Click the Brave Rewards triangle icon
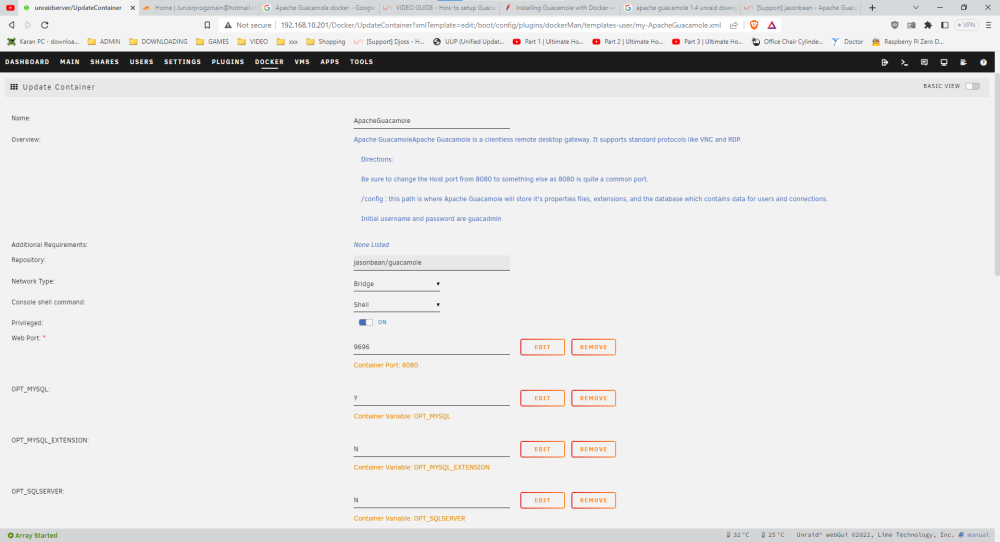 772,25
